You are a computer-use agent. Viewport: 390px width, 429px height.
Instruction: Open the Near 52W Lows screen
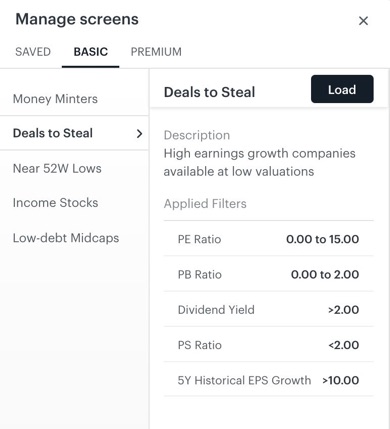tap(74, 168)
